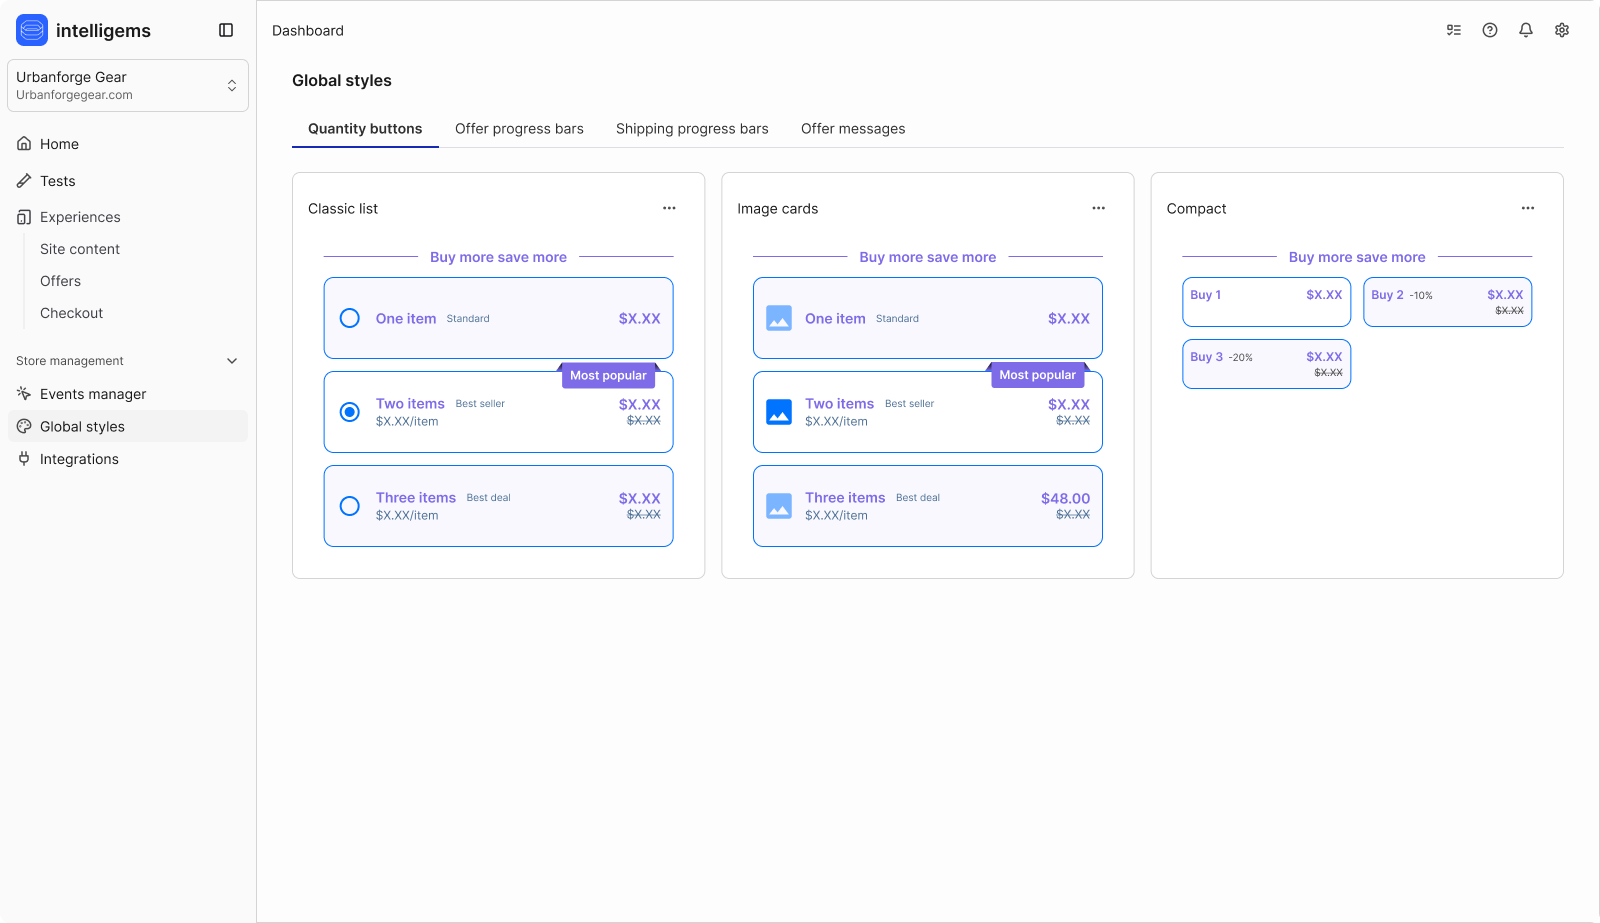Switch to Shipping progress bars tab

coord(692,129)
